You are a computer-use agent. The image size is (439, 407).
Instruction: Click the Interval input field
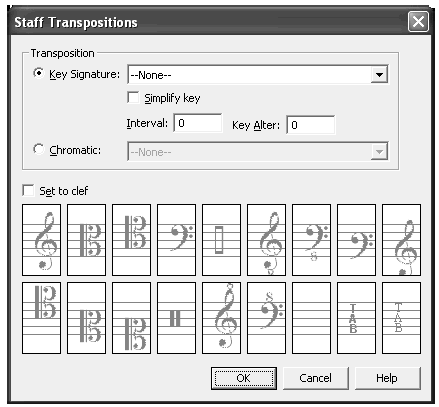click(x=198, y=123)
